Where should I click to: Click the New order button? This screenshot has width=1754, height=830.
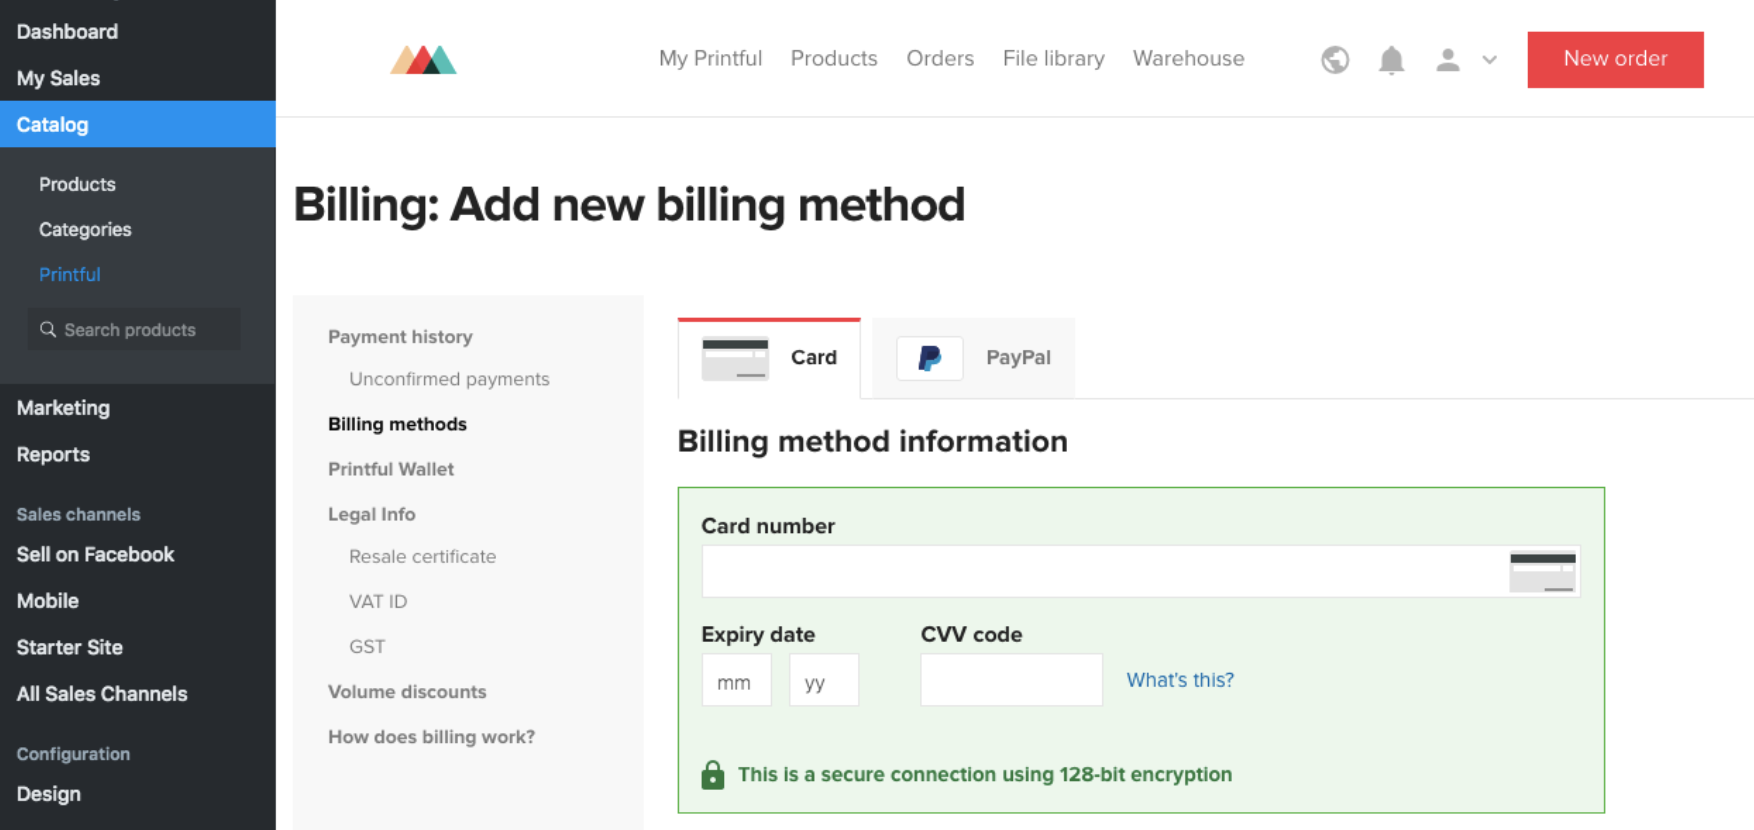tap(1615, 59)
